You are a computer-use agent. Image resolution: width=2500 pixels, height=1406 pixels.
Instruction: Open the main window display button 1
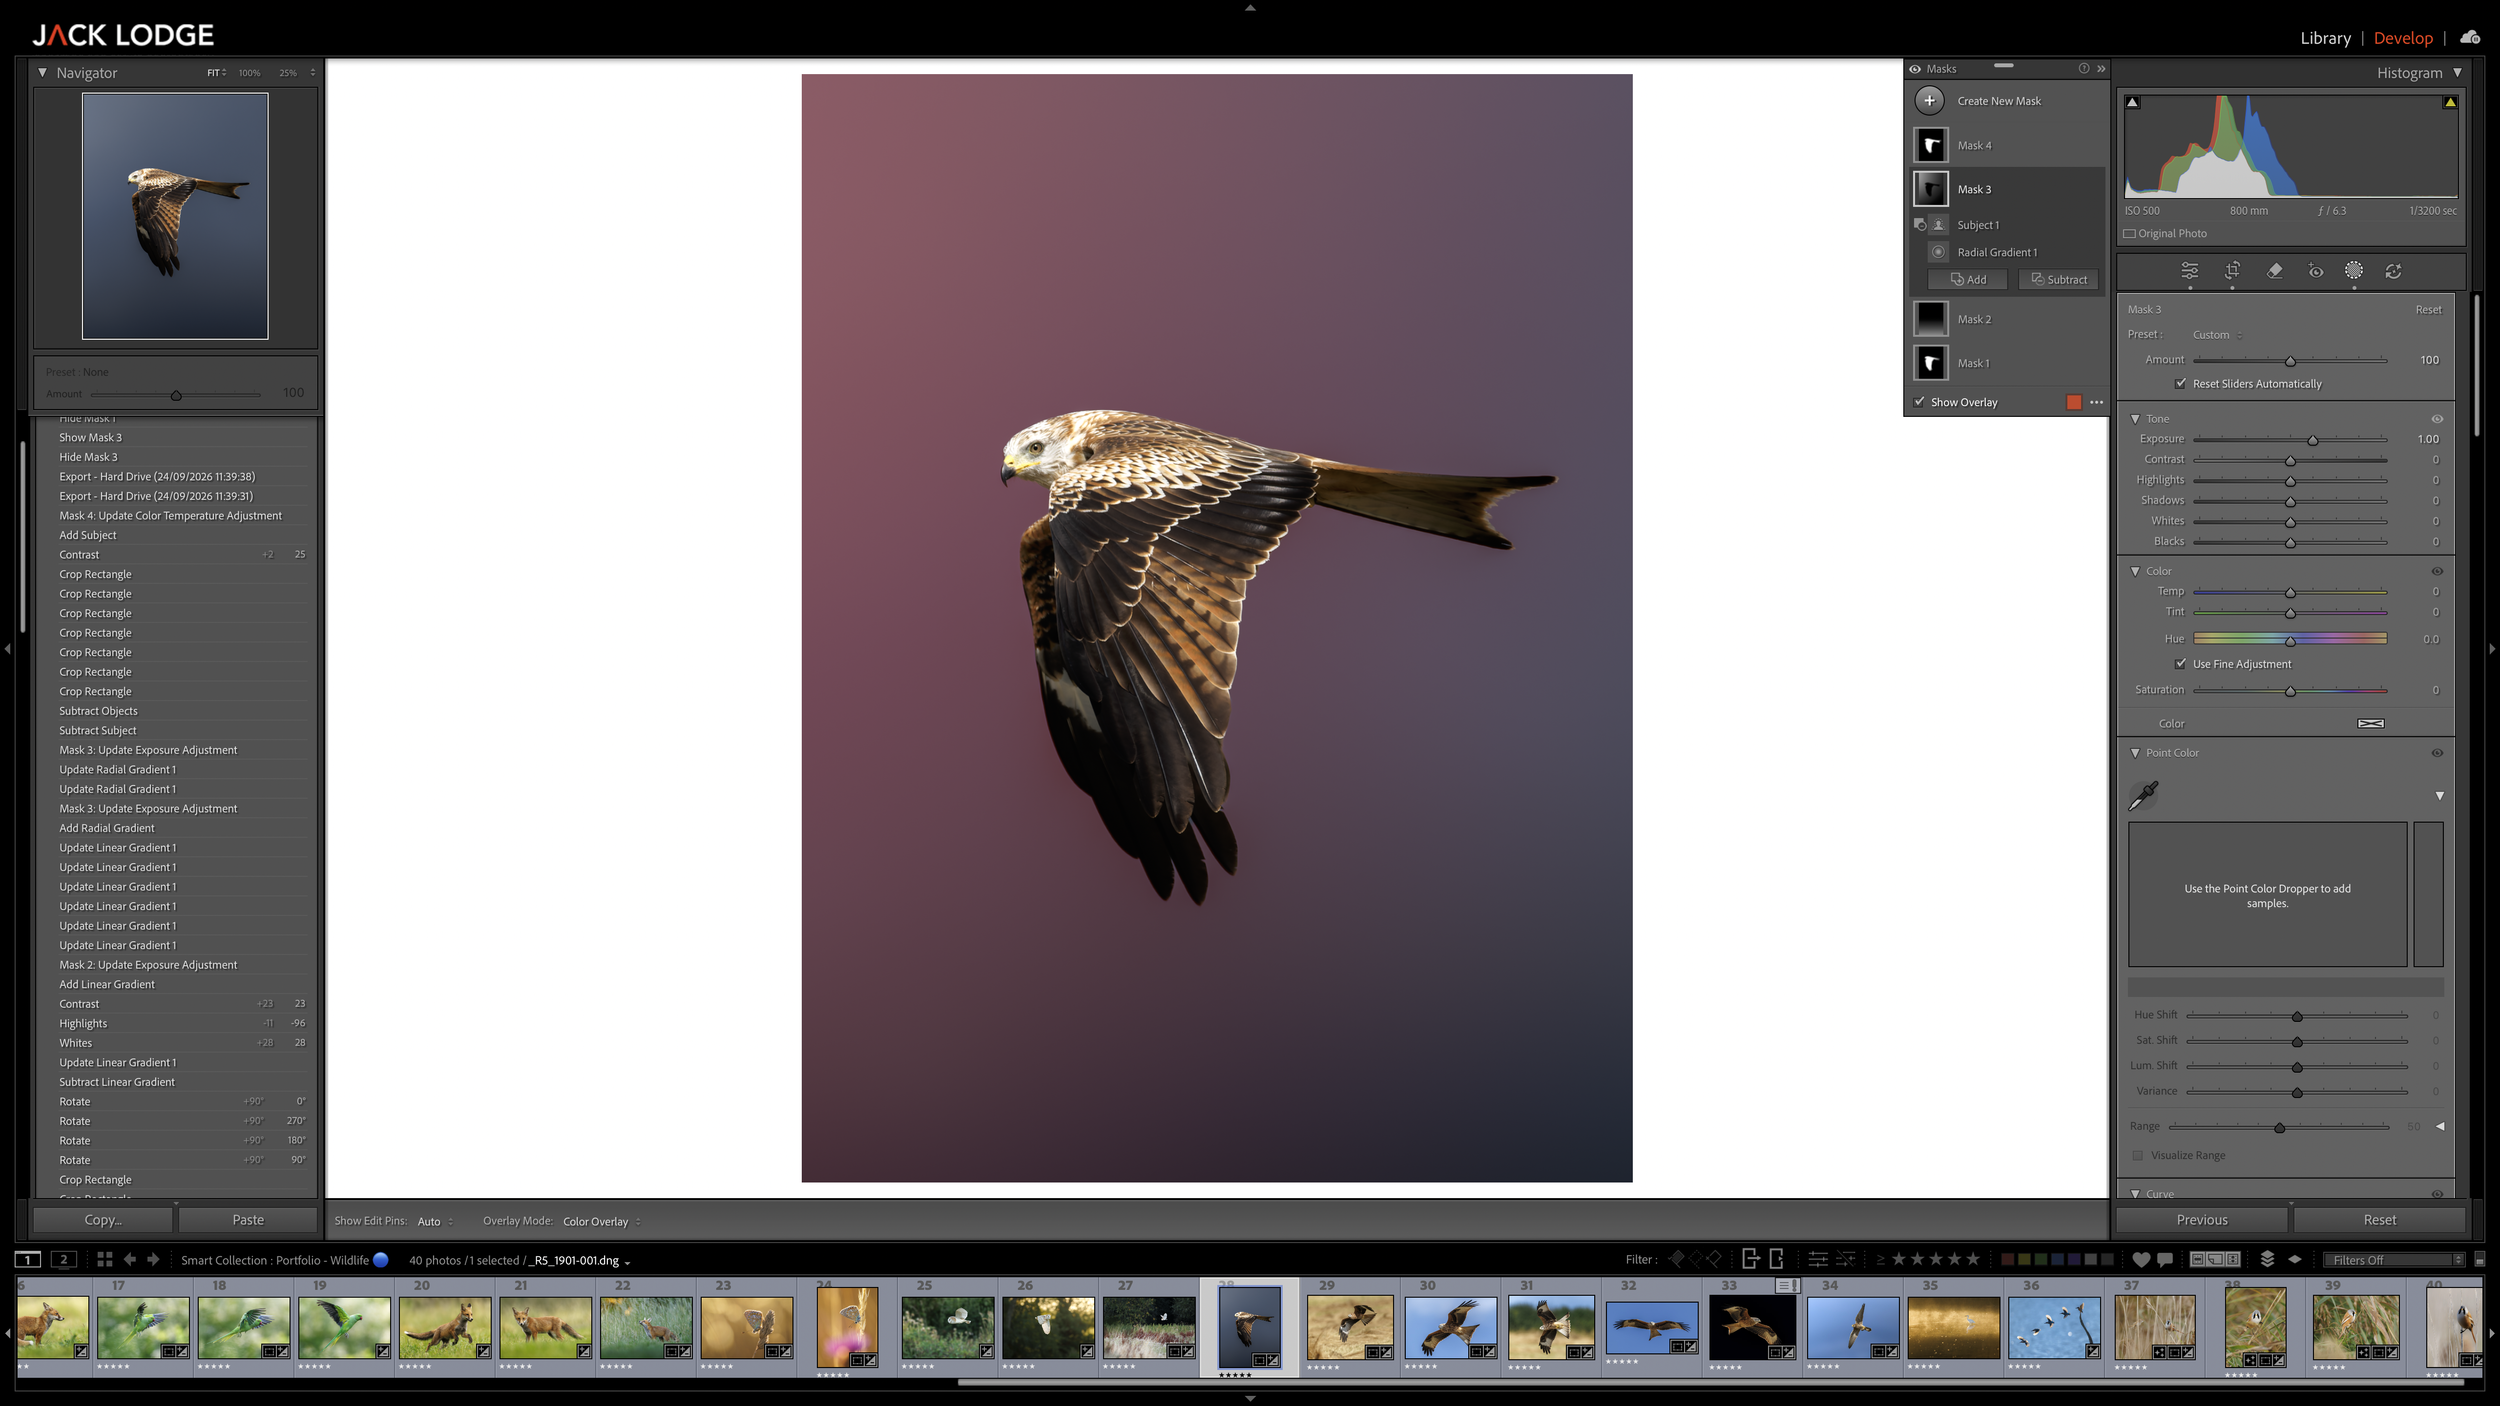pyautogui.click(x=28, y=1259)
